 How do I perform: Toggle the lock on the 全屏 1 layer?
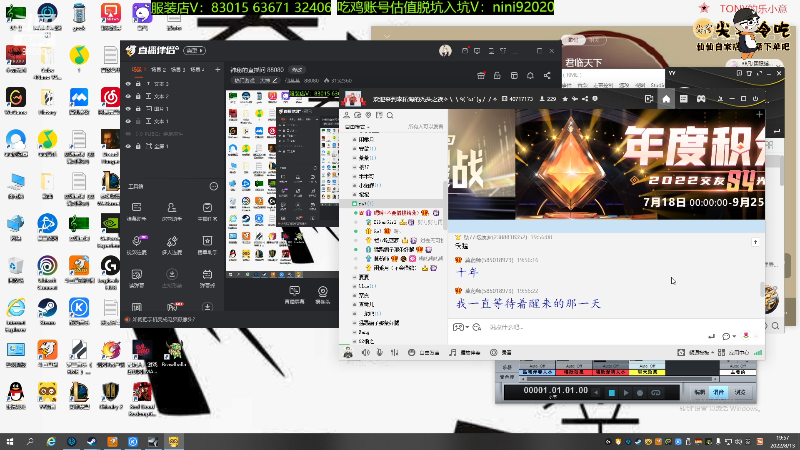tap(138, 146)
